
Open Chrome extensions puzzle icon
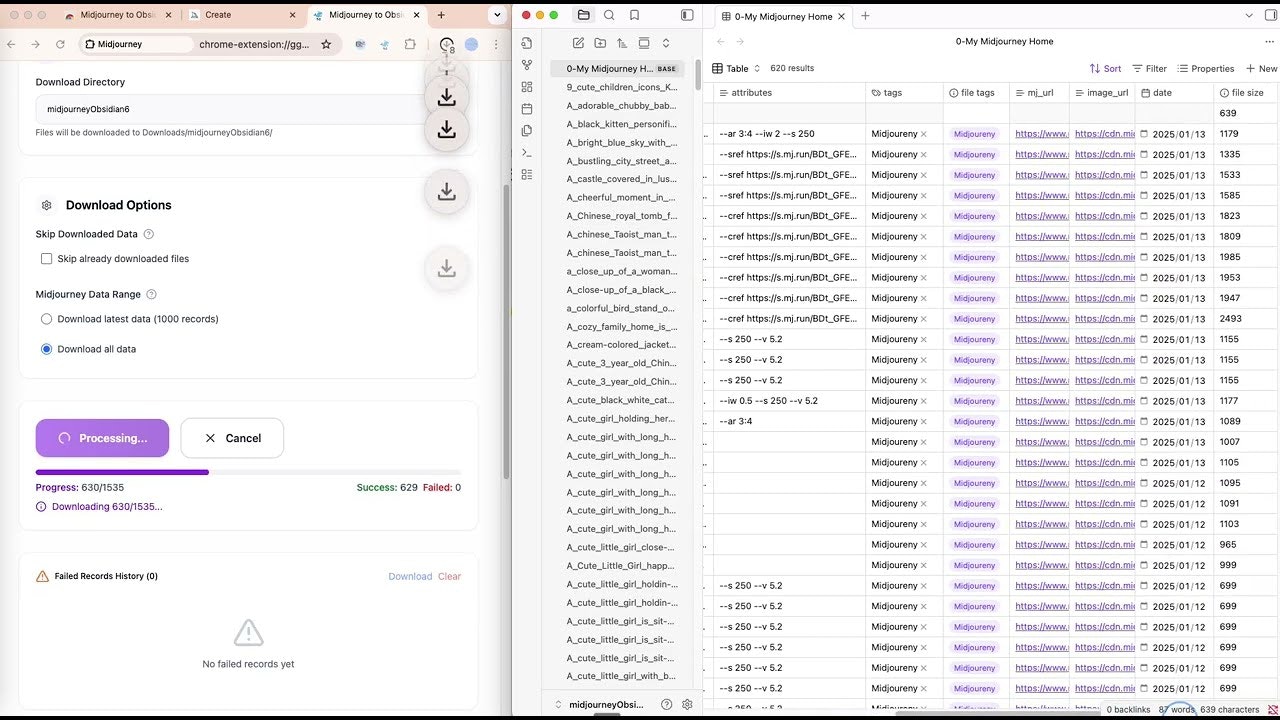tap(410, 44)
